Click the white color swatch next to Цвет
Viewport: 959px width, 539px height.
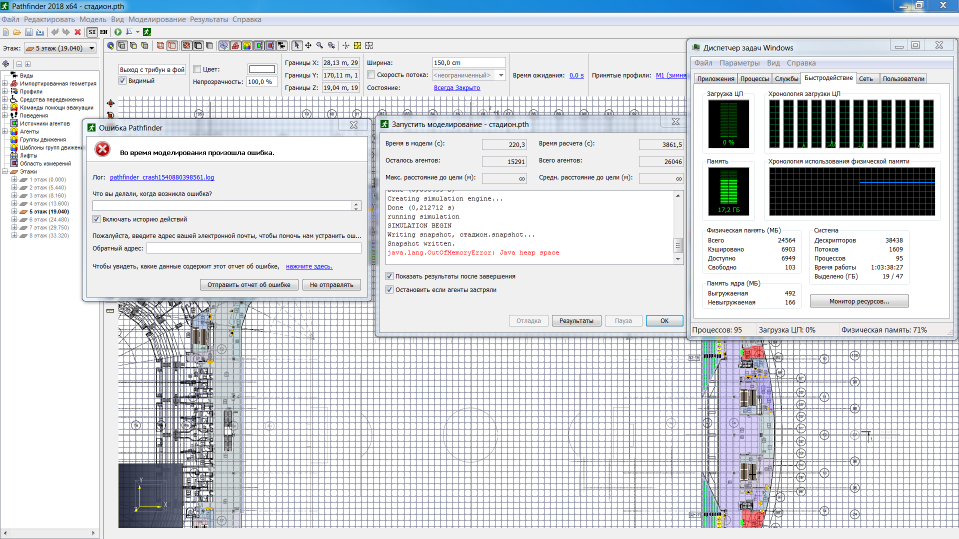tap(261, 68)
